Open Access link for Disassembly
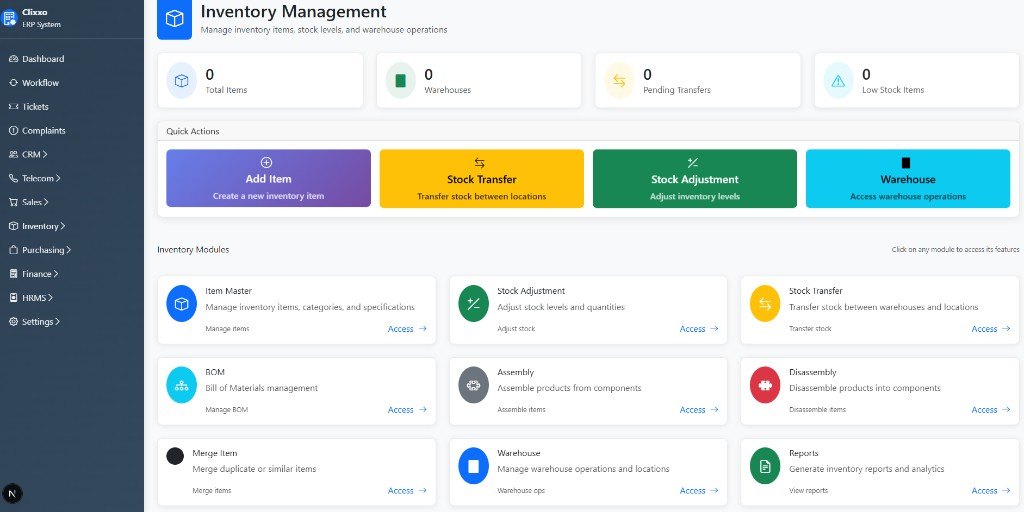1024x512 pixels. 991,410
